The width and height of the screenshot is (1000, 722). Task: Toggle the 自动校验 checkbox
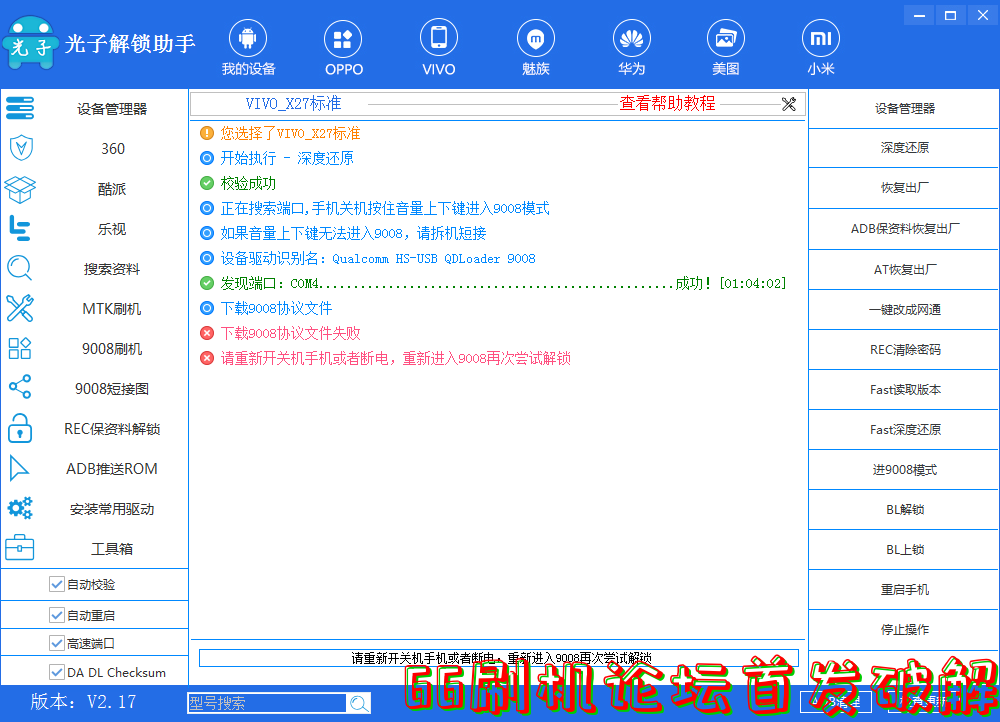click(x=57, y=584)
